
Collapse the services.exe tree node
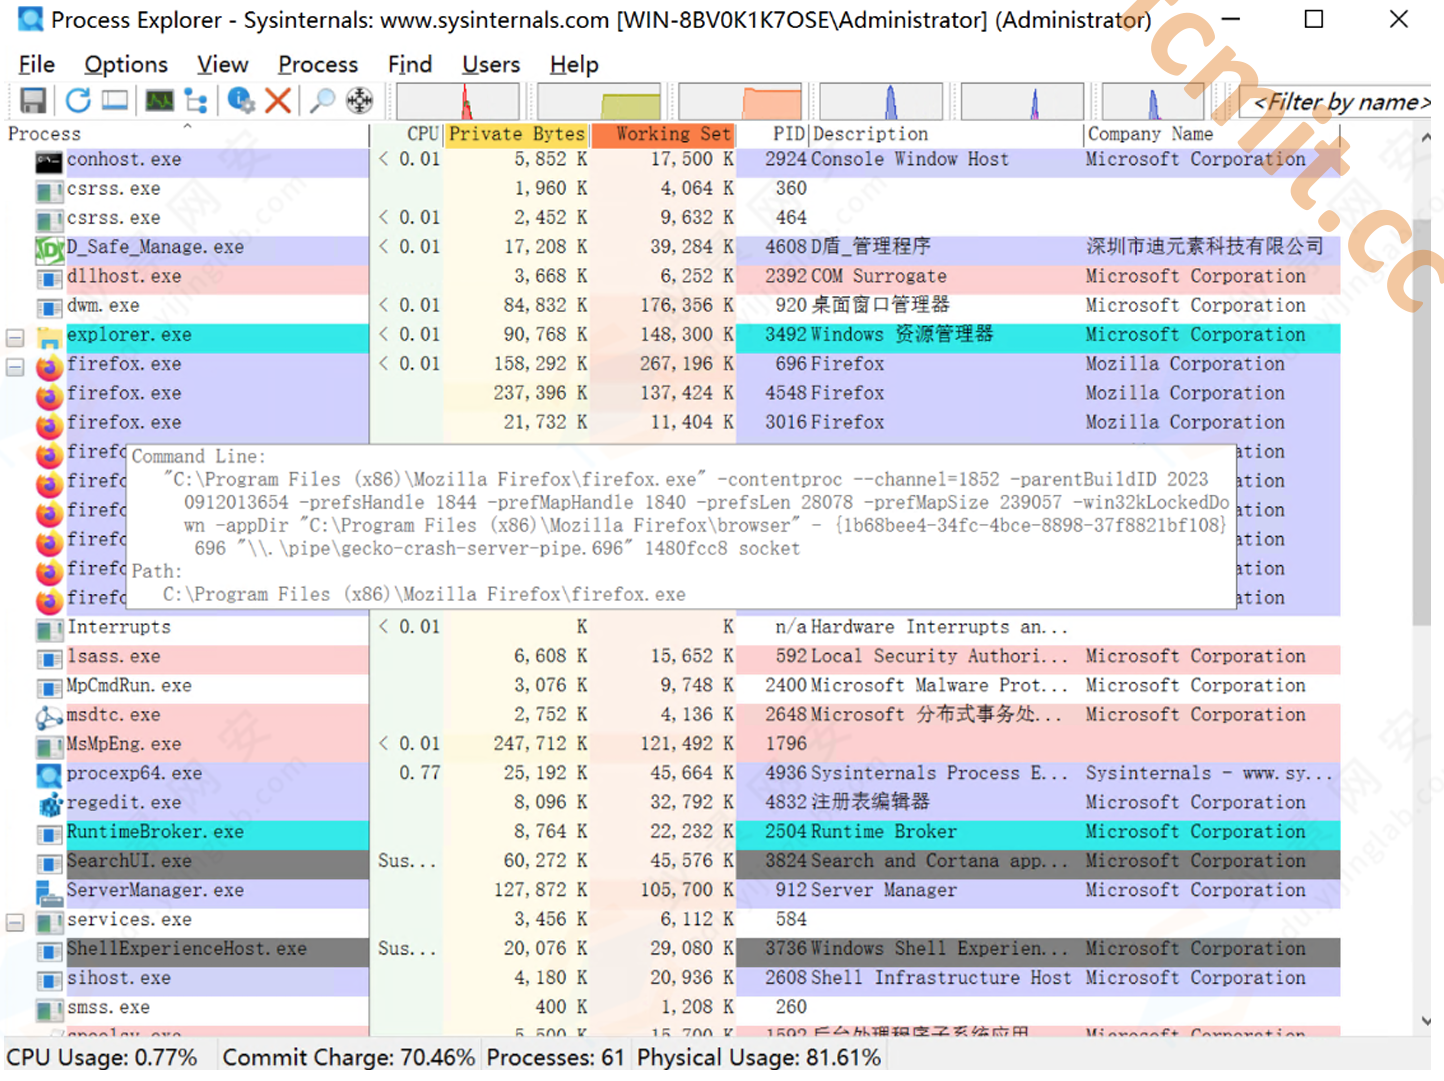[x=15, y=922]
